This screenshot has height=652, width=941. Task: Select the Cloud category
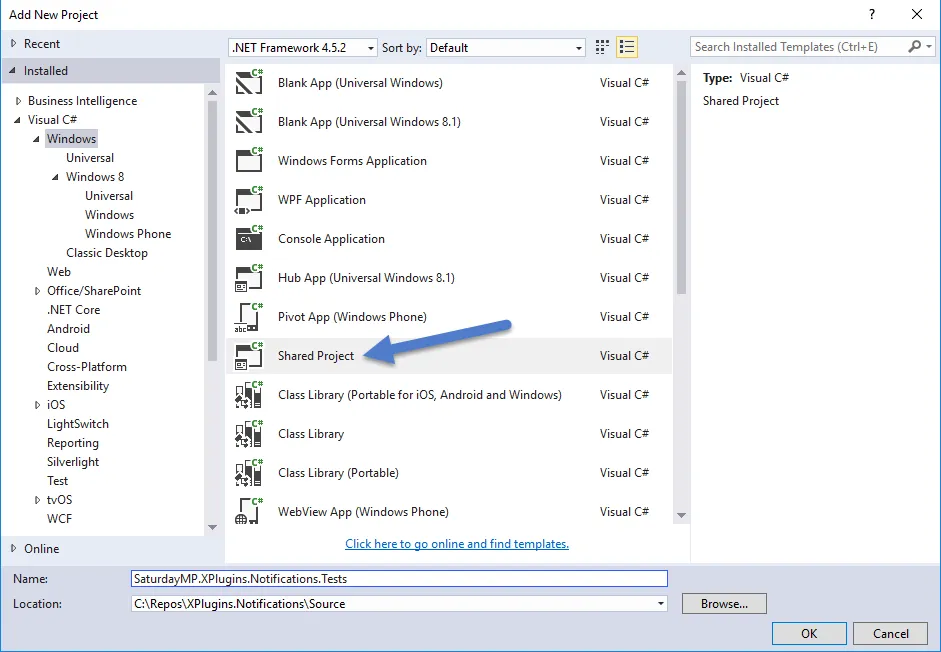pos(62,348)
